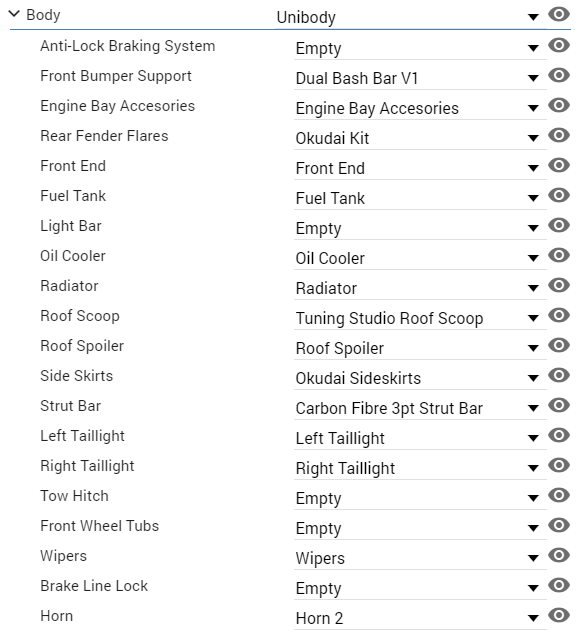Click the Left Taillight eye icon
This screenshot has width=580, height=632.
click(559, 435)
